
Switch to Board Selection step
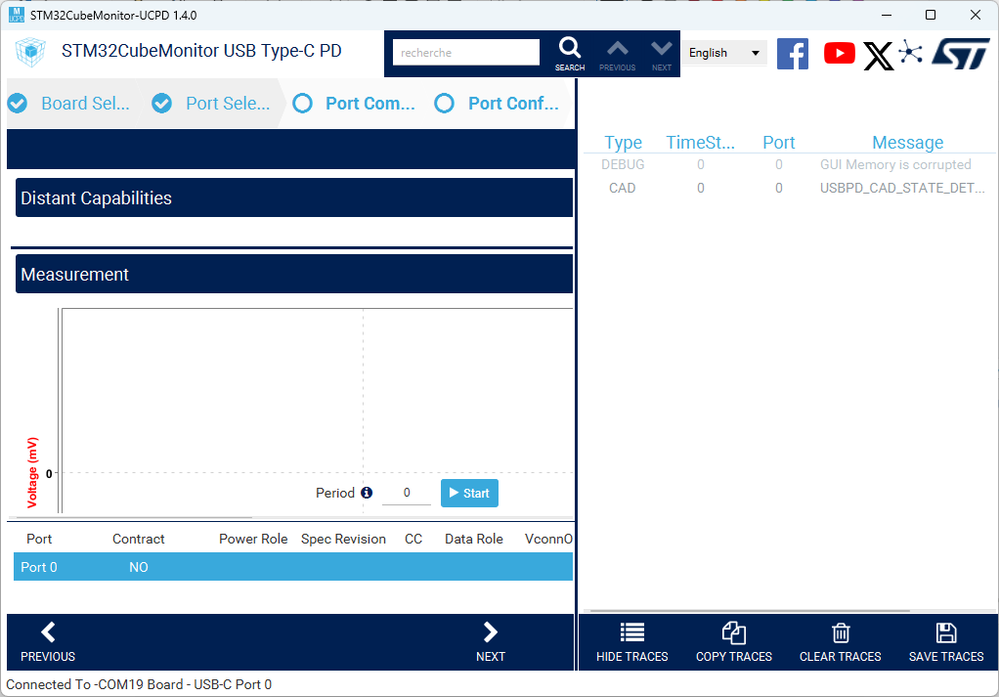(71, 103)
